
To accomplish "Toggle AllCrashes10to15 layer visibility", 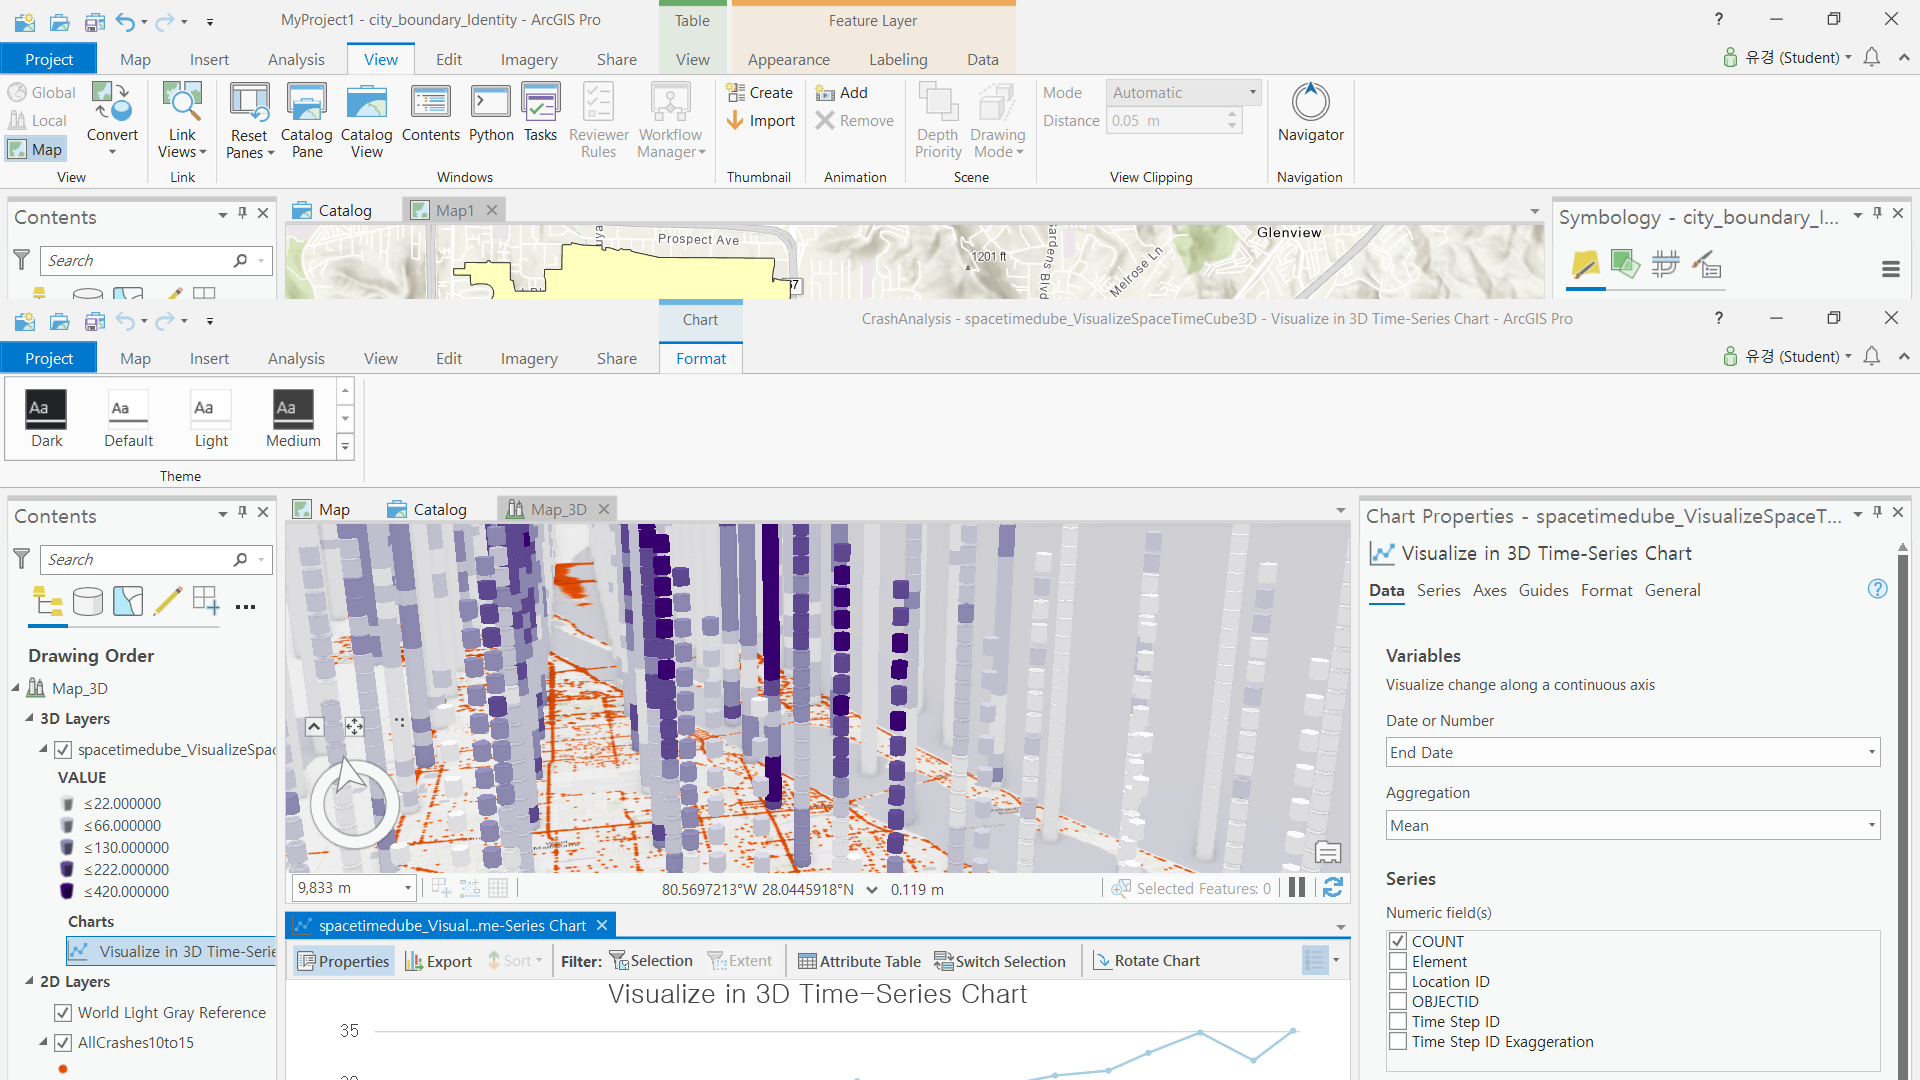I will pyautogui.click(x=63, y=1042).
